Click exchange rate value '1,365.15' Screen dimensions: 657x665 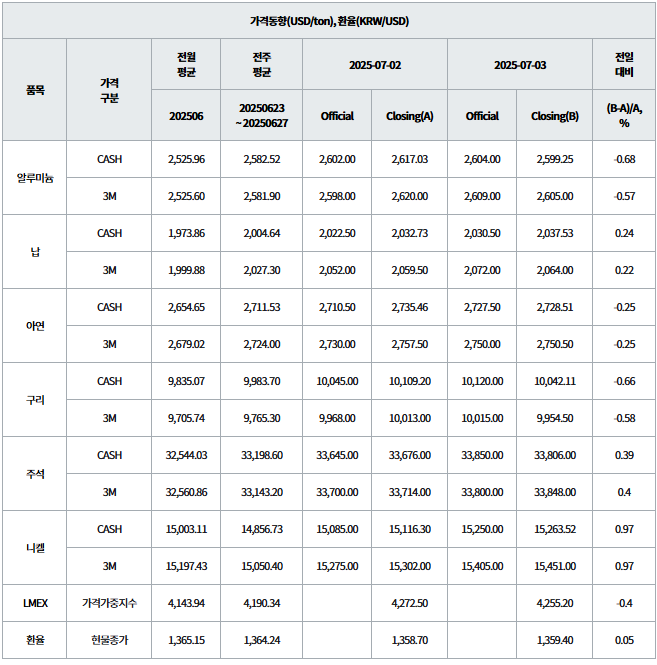(x=186, y=640)
